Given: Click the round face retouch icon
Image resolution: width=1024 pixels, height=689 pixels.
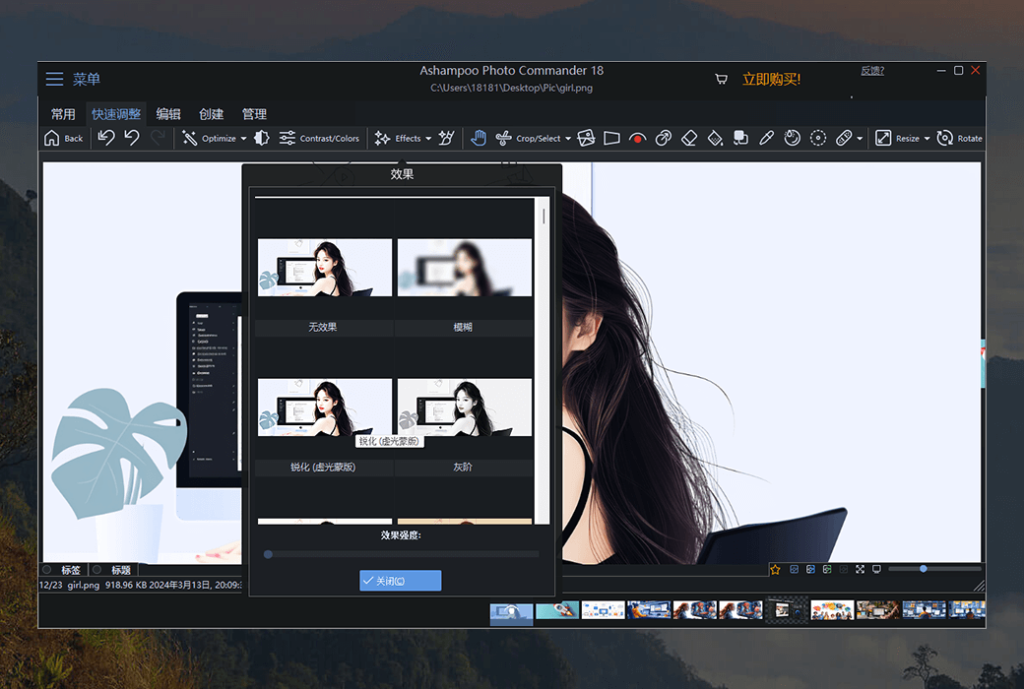Looking at the screenshot, I should [792, 138].
